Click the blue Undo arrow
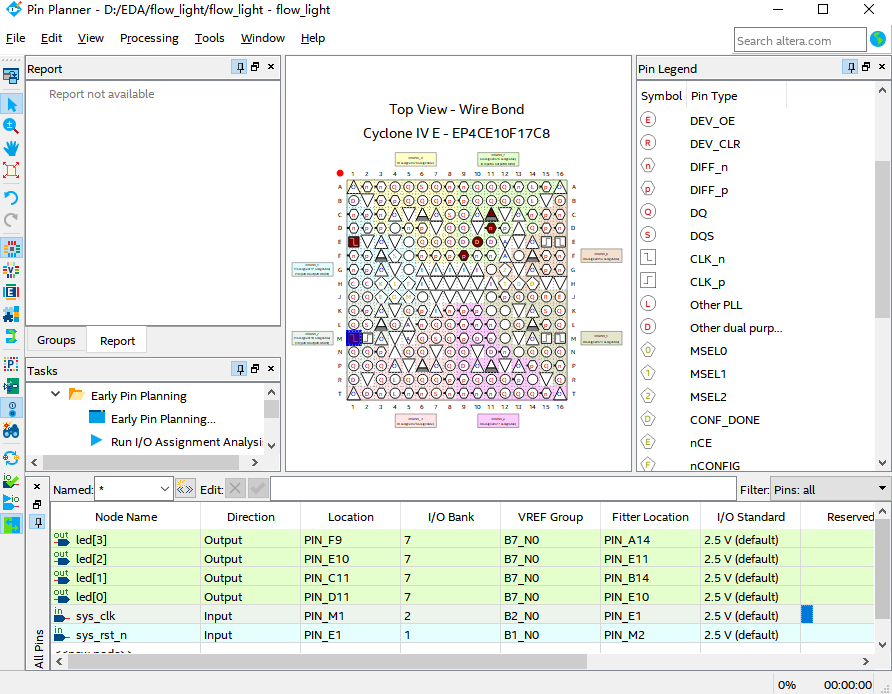Screen dimensions: 892x694 coord(11,197)
